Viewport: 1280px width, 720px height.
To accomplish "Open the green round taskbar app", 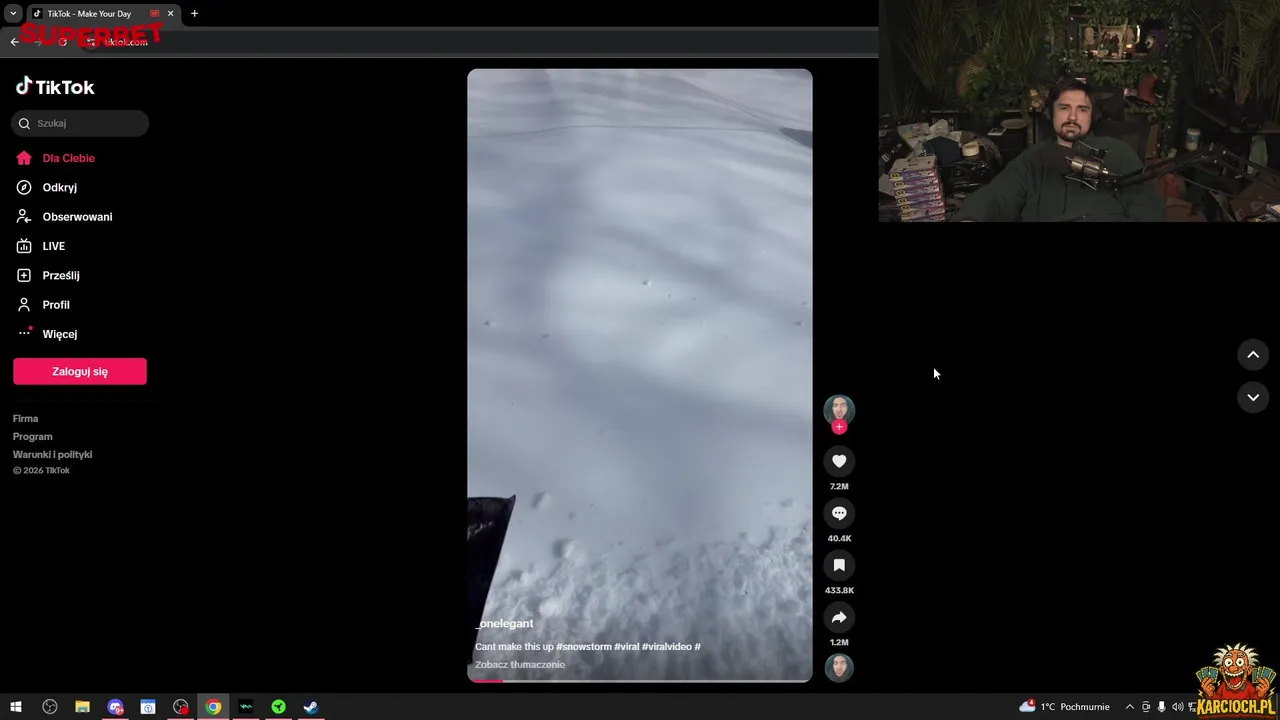I will [x=278, y=707].
